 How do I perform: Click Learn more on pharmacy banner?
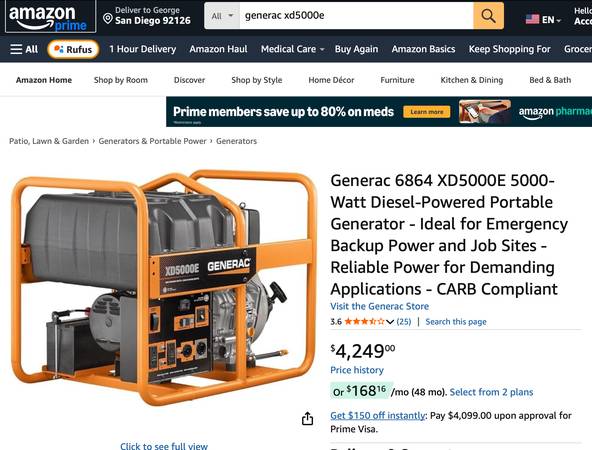(x=427, y=112)
